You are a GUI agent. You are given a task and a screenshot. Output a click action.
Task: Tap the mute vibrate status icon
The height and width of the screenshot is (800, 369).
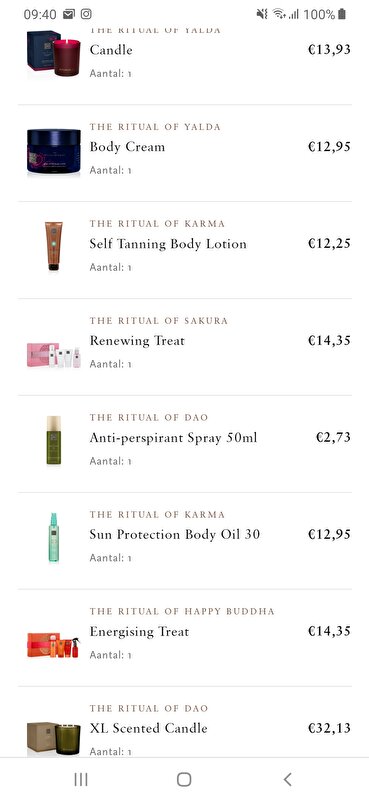pos(262,14)
